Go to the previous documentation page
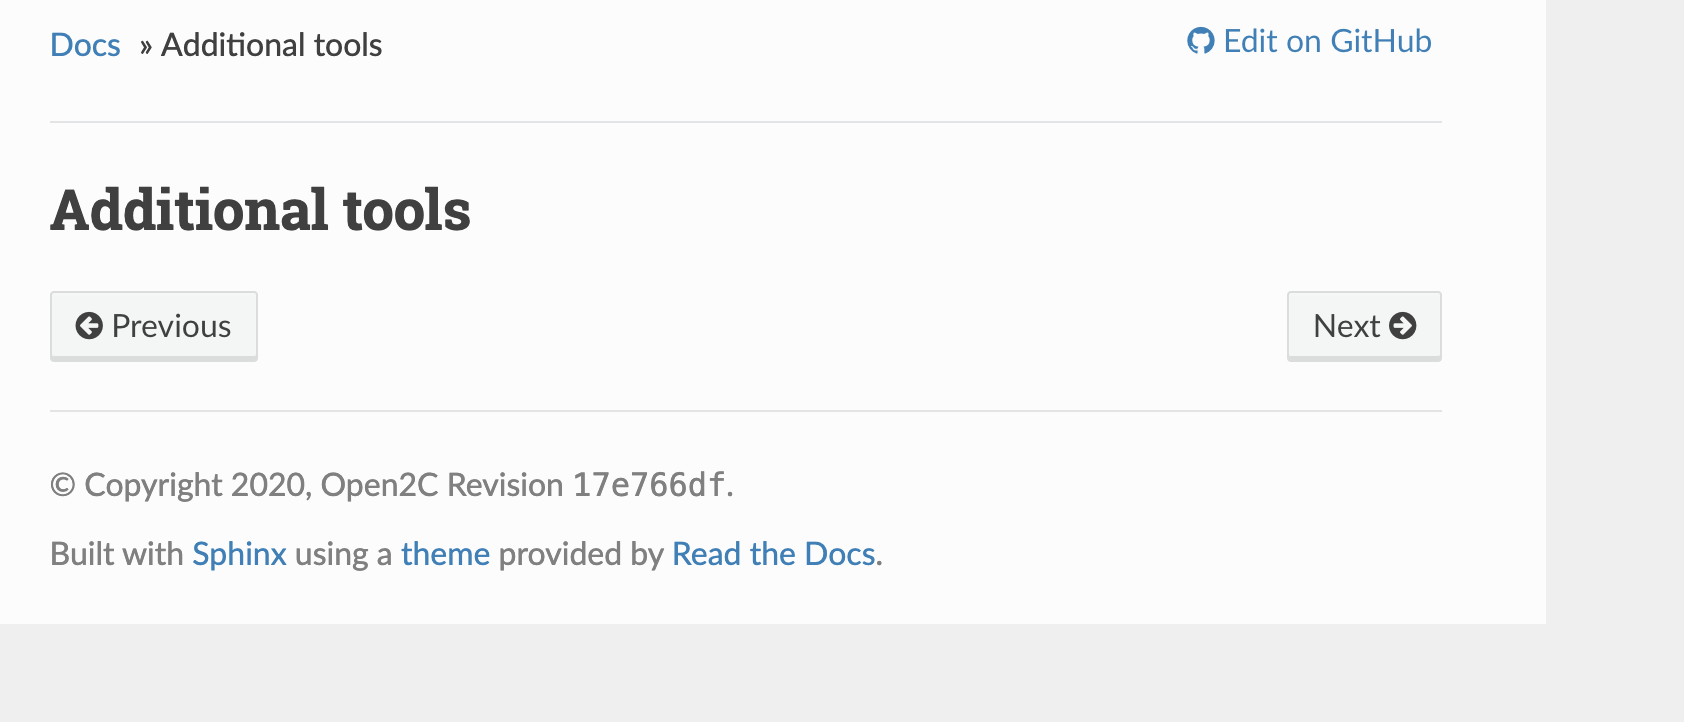 (153, 325)
